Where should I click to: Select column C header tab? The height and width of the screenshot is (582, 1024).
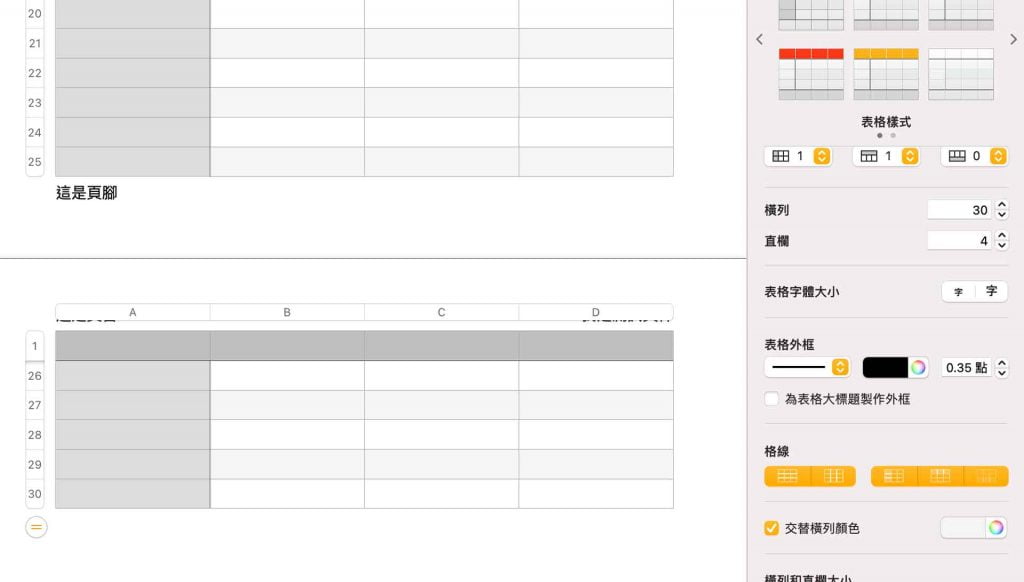pyautogui.click(x=441, y=312)
